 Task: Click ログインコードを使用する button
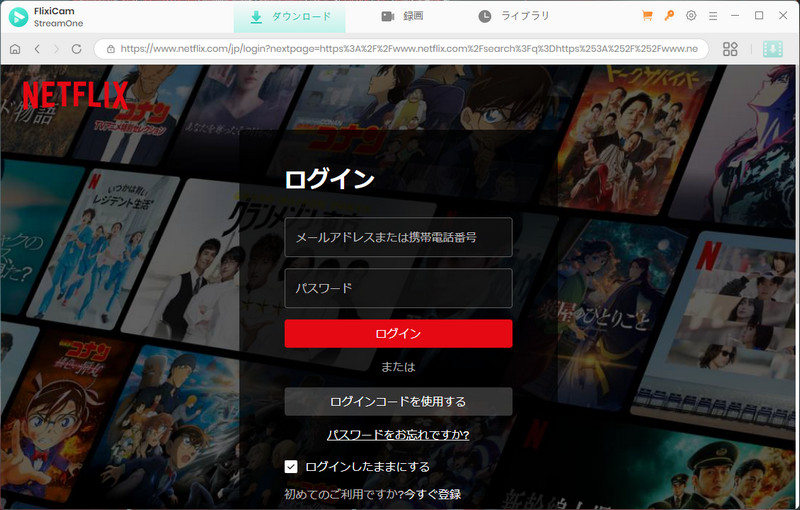[x=398, y=401]
